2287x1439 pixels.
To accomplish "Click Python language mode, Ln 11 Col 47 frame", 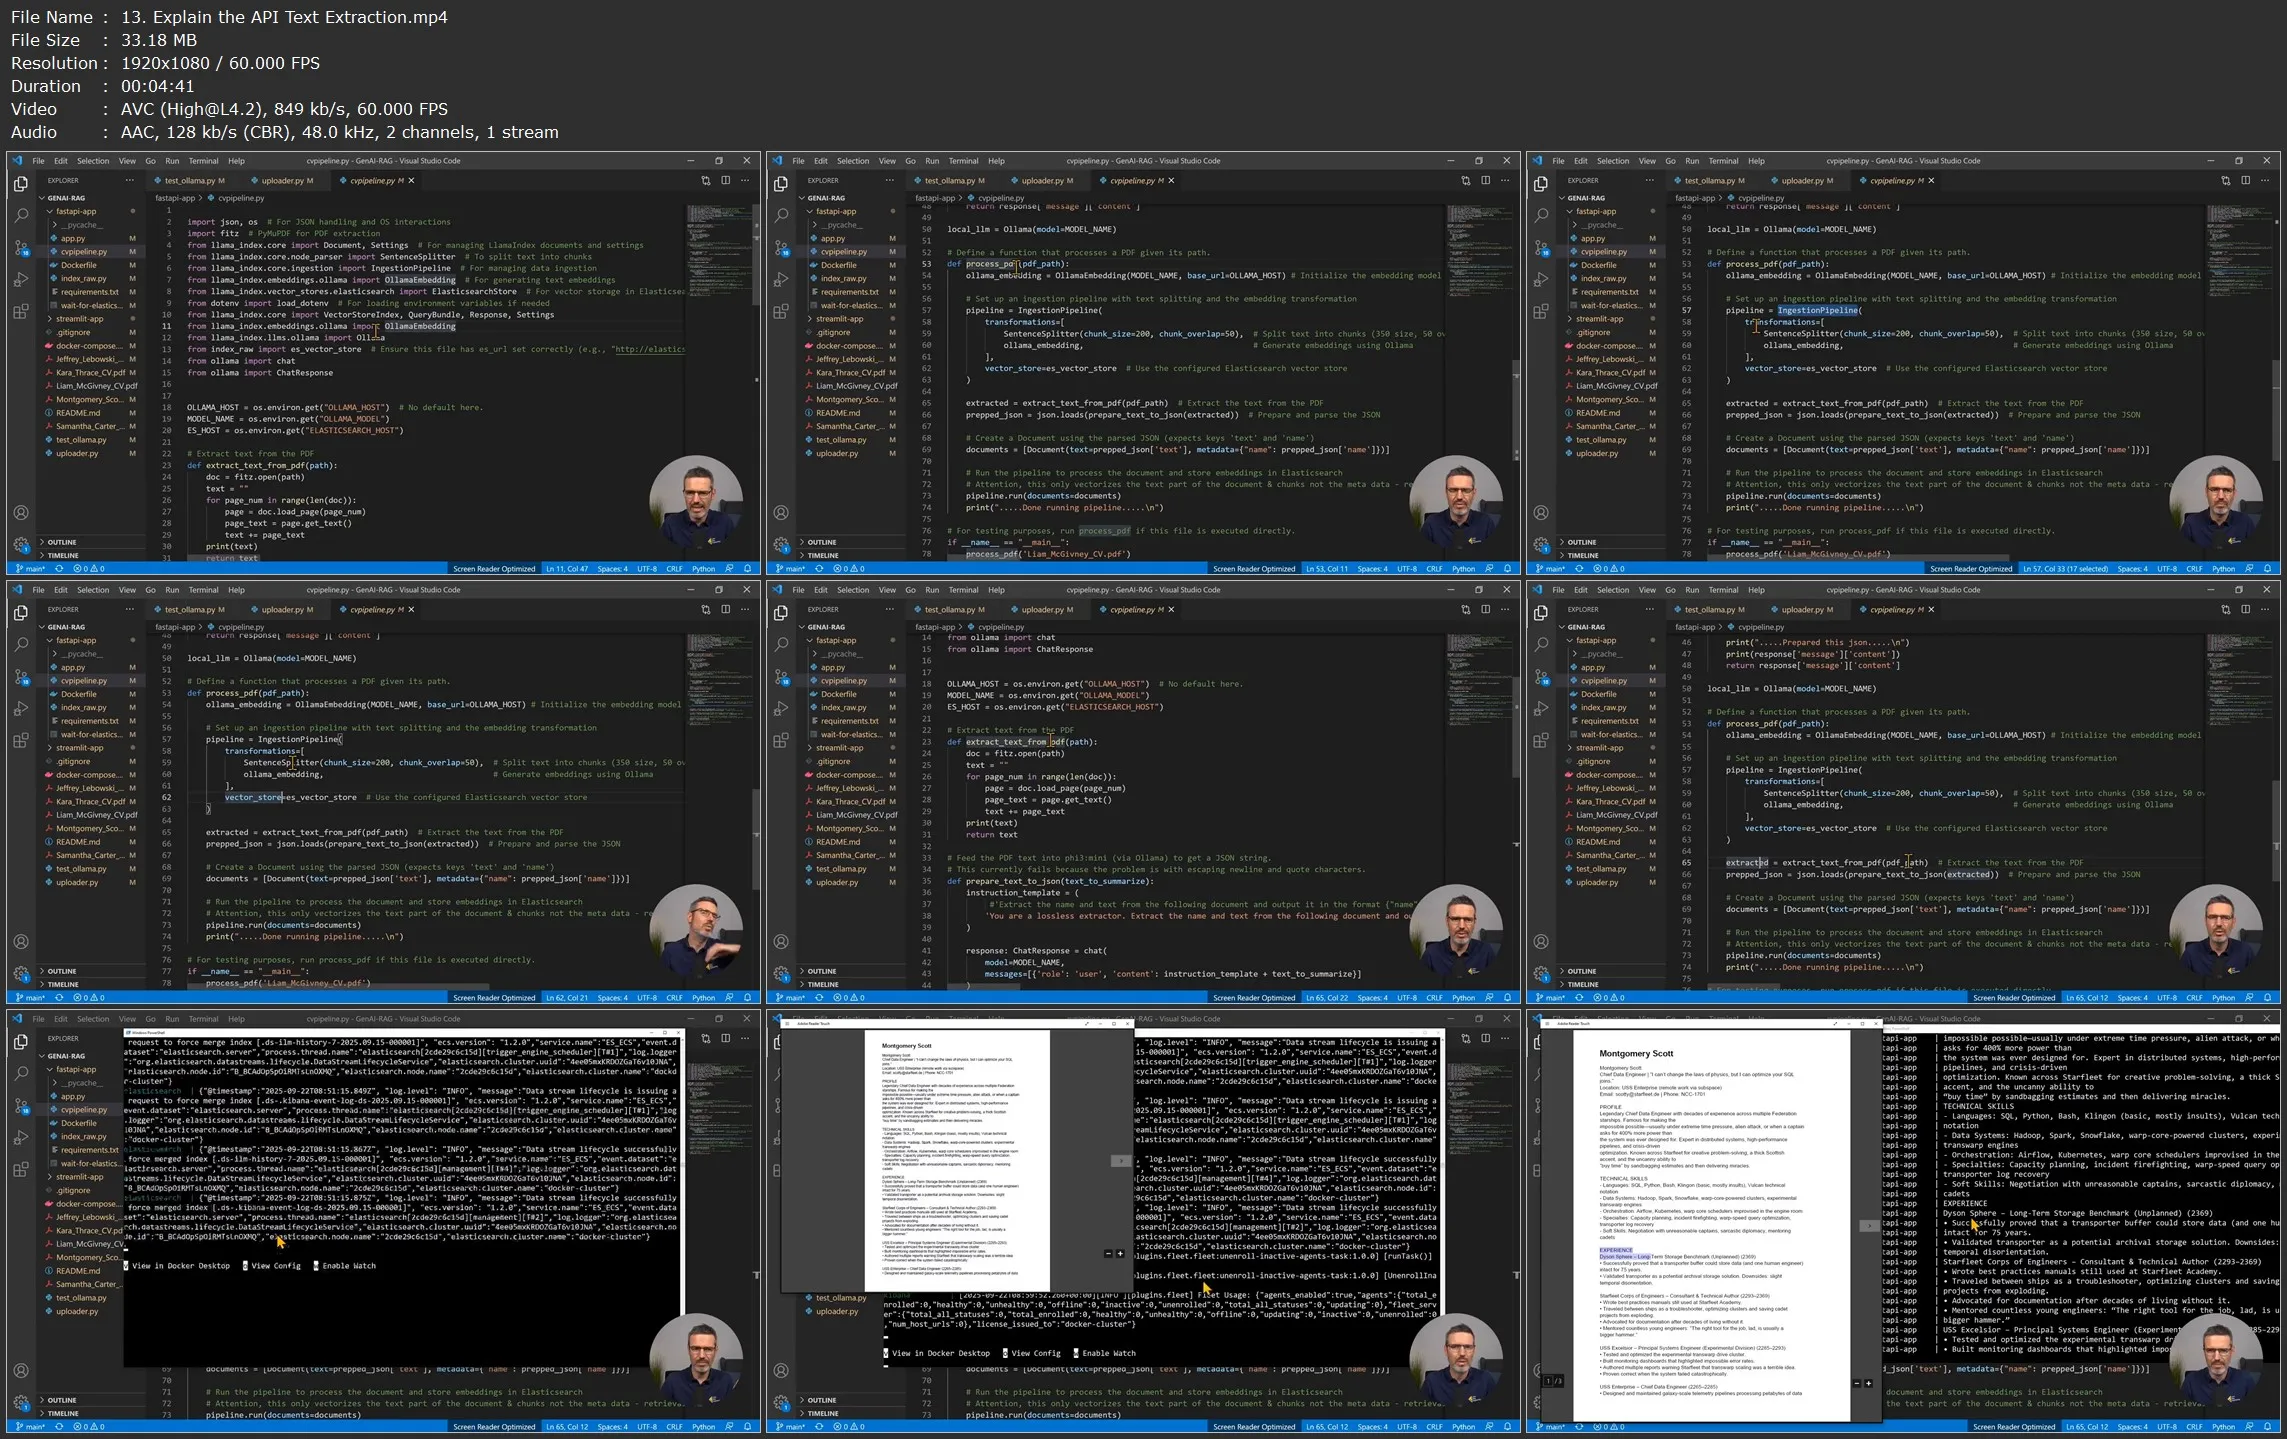I will 703,569.
